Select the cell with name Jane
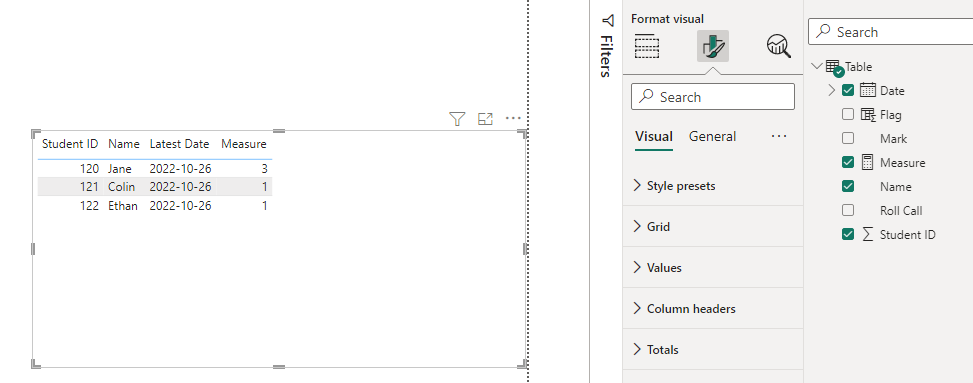The image size is (973, 383). coord(119,168)
